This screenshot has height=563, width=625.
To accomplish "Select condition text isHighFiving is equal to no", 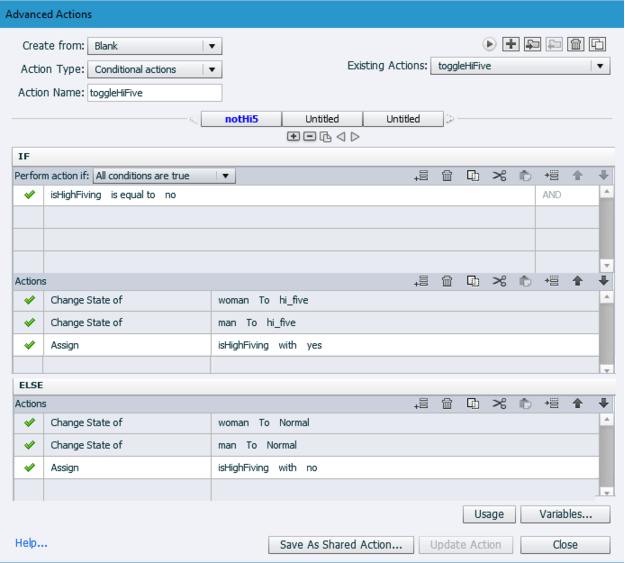I will coord(113,195).
